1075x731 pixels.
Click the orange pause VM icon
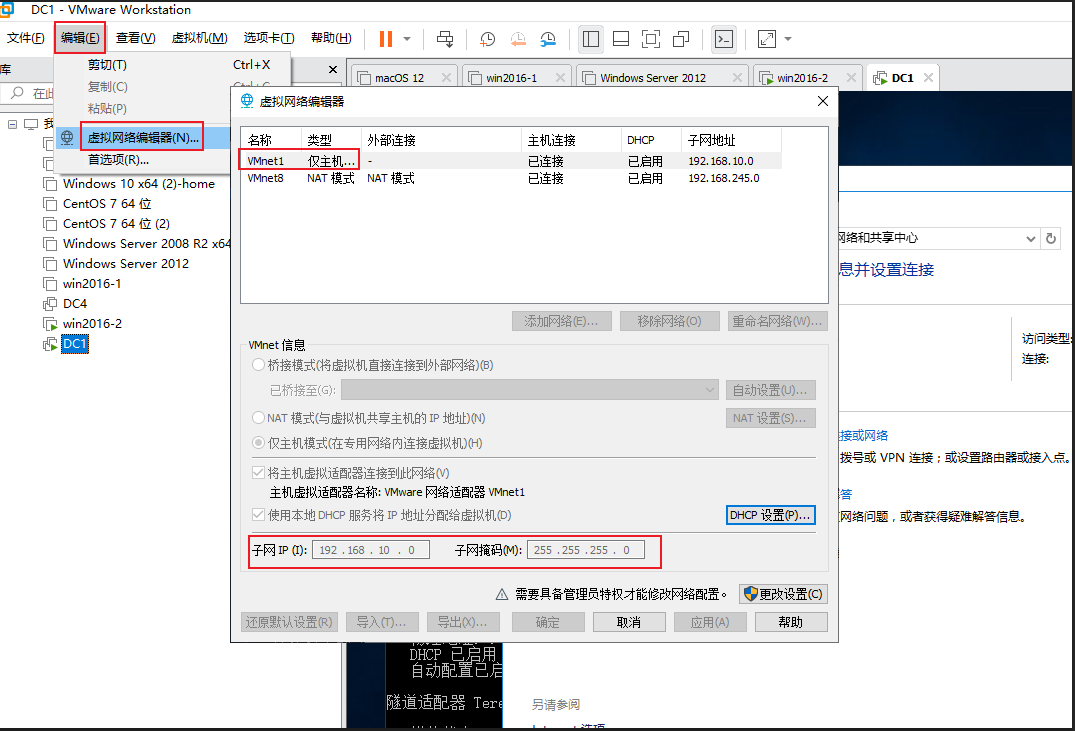[x=386, y=39]
